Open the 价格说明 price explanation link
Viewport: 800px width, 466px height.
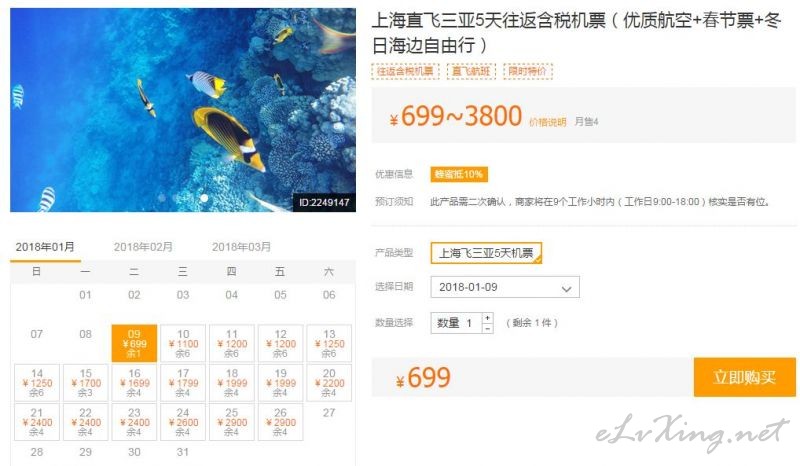pyautogui.click(x=547, y=122)
